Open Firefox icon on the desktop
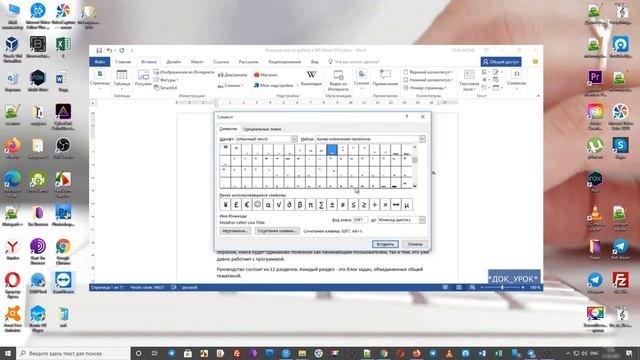 [x=12, y=149]
